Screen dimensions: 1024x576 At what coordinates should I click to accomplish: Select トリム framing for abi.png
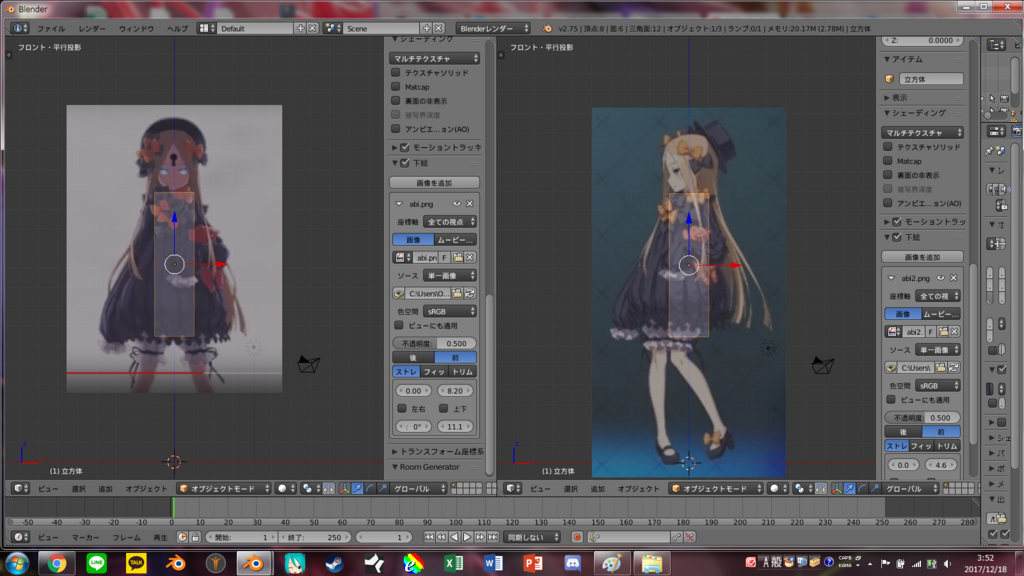pyautogui.click(x=463, y=372)
